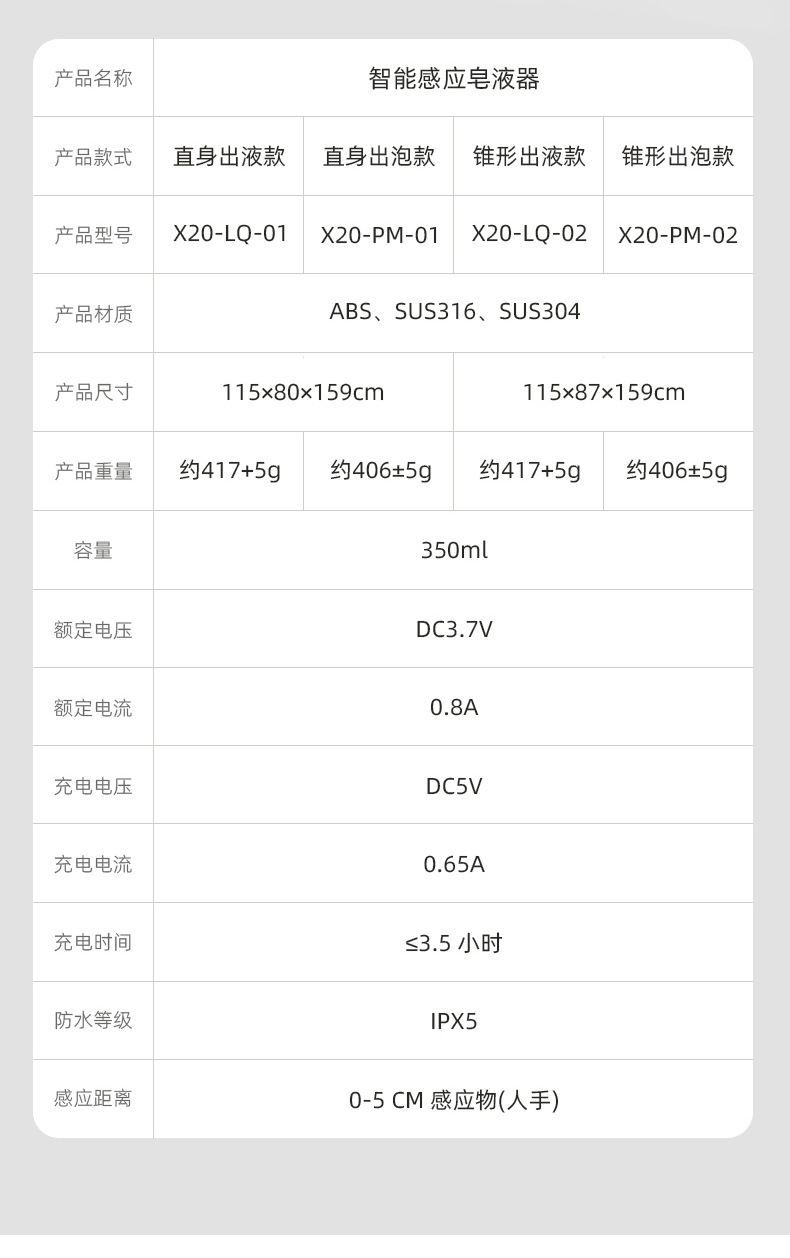Select the 115×80×159cm size cell
This screenshot has height=1258, width=790.
coord(303,392)
